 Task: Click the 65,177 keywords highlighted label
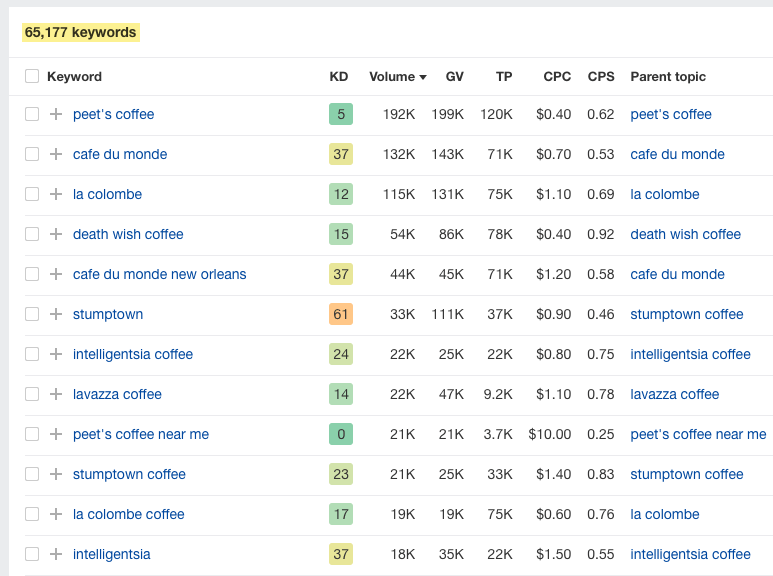pos(80,33)
